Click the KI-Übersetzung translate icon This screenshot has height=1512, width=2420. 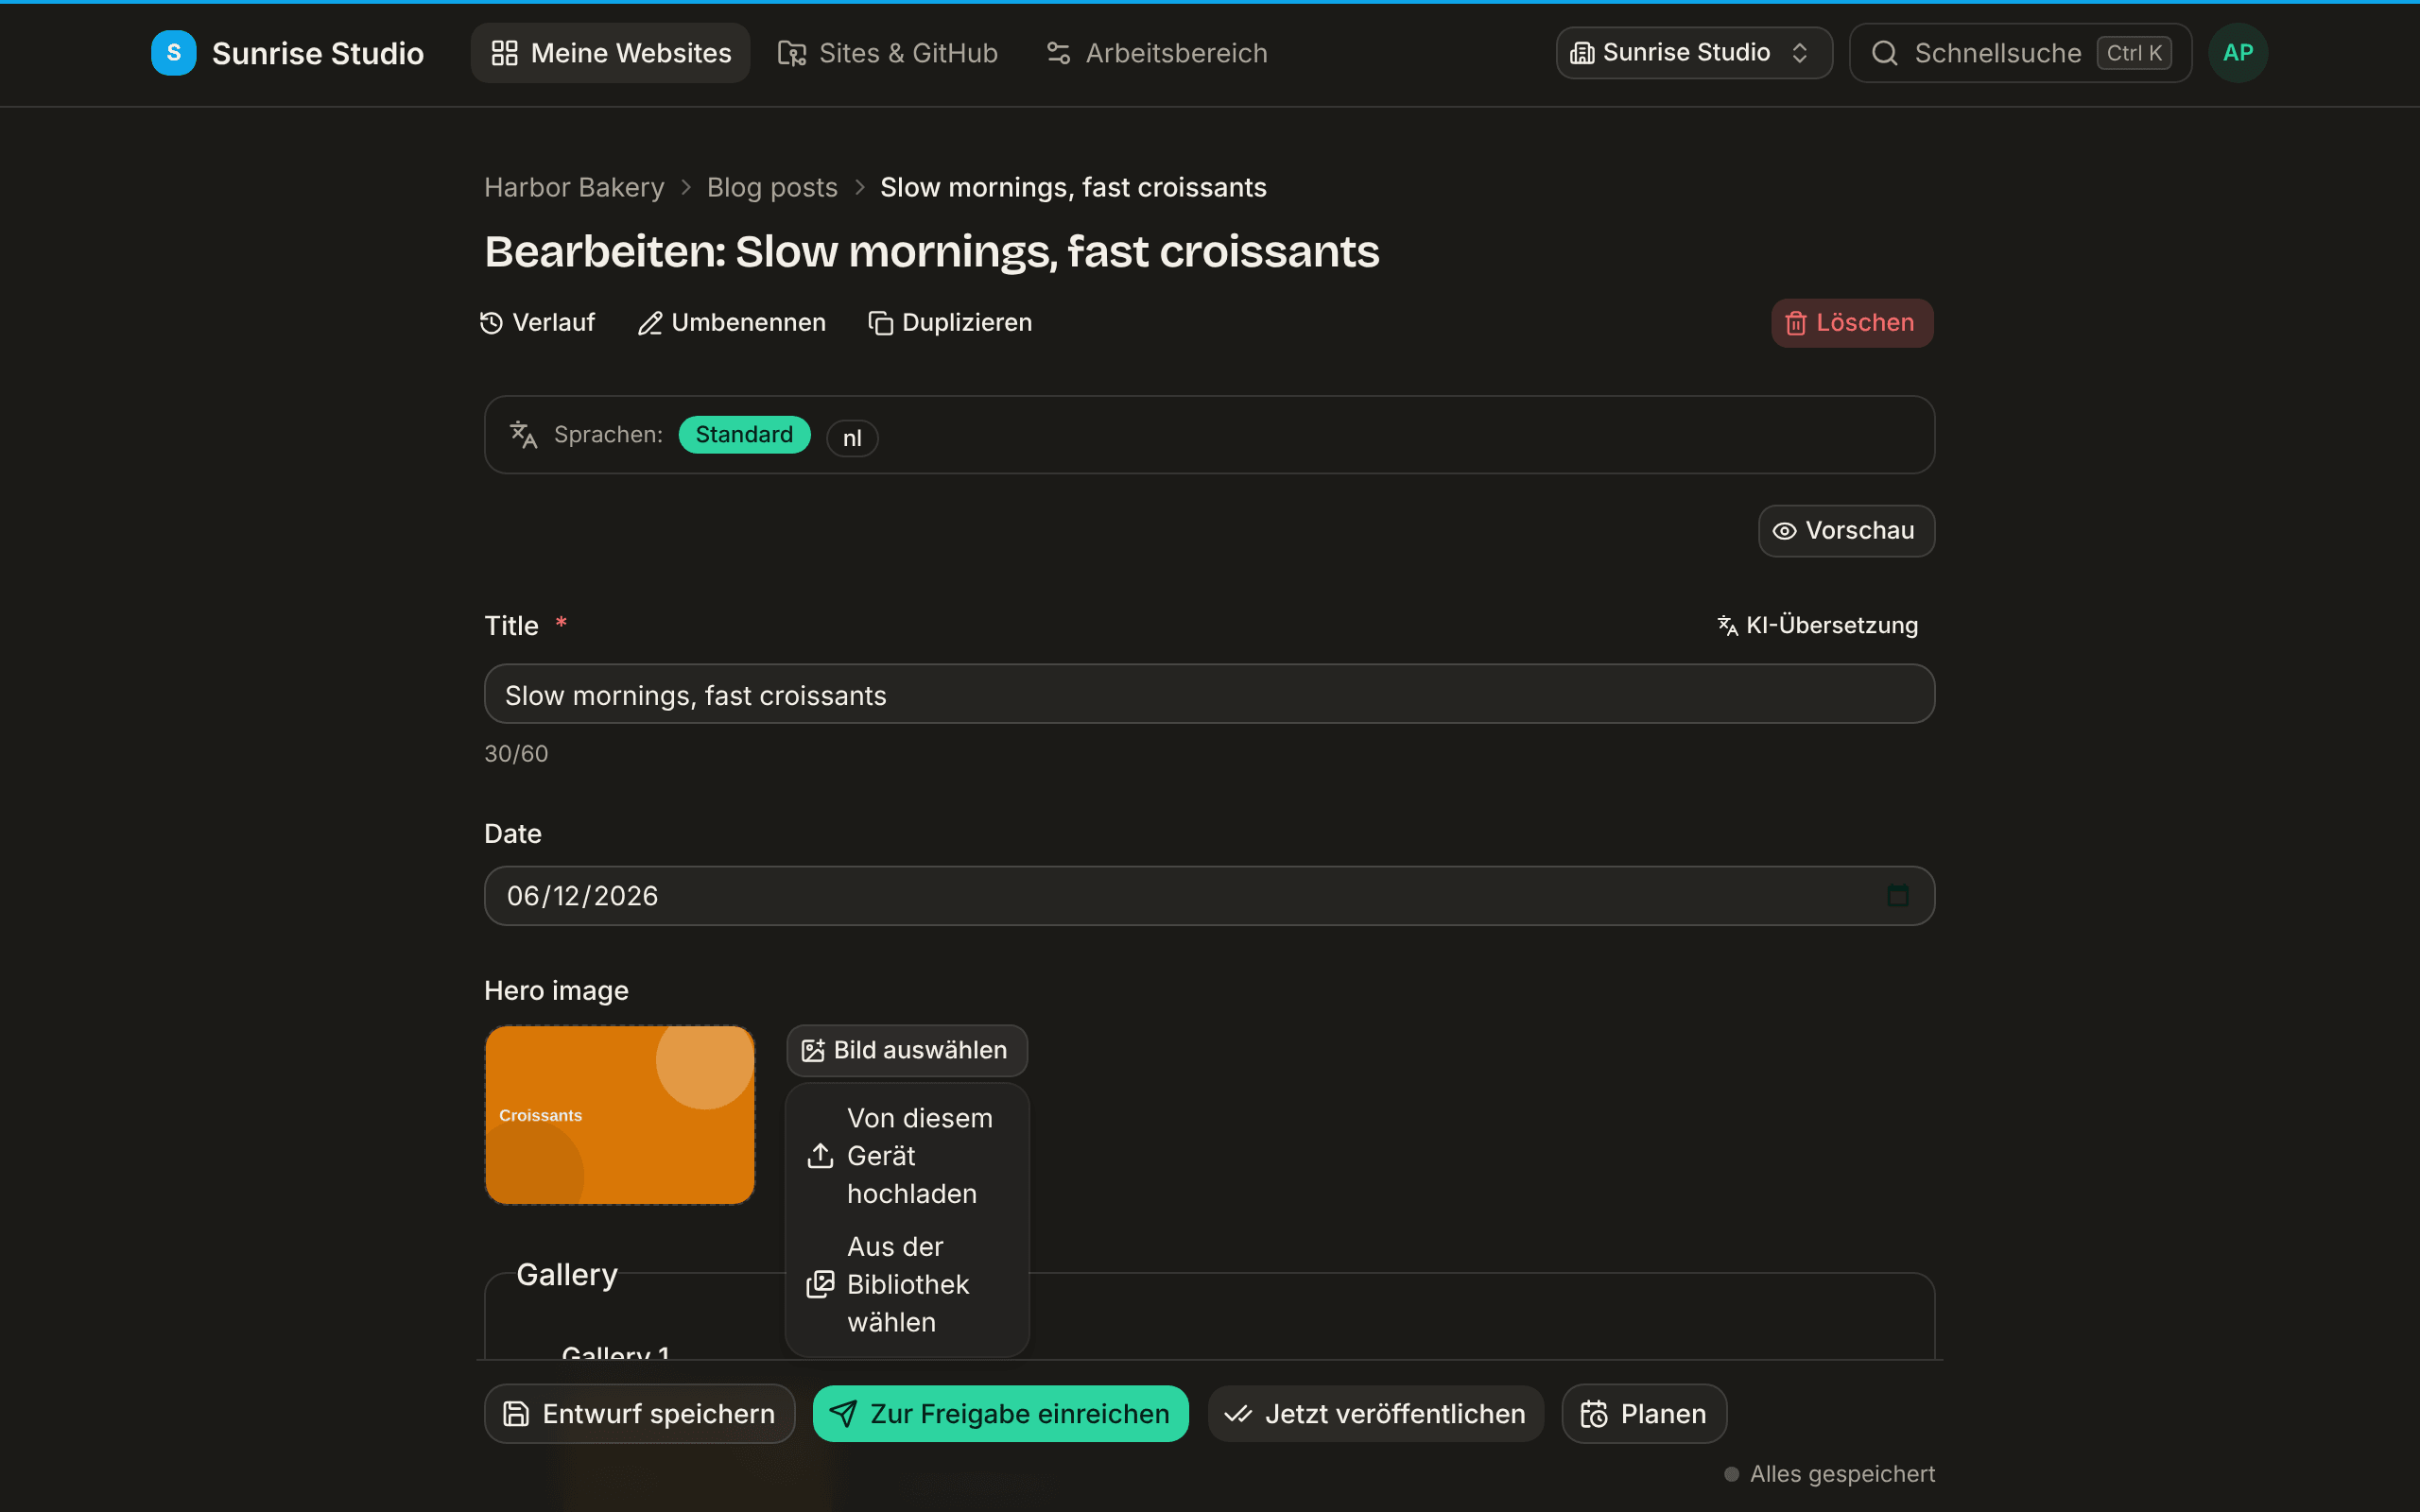tap(1727, 626)
